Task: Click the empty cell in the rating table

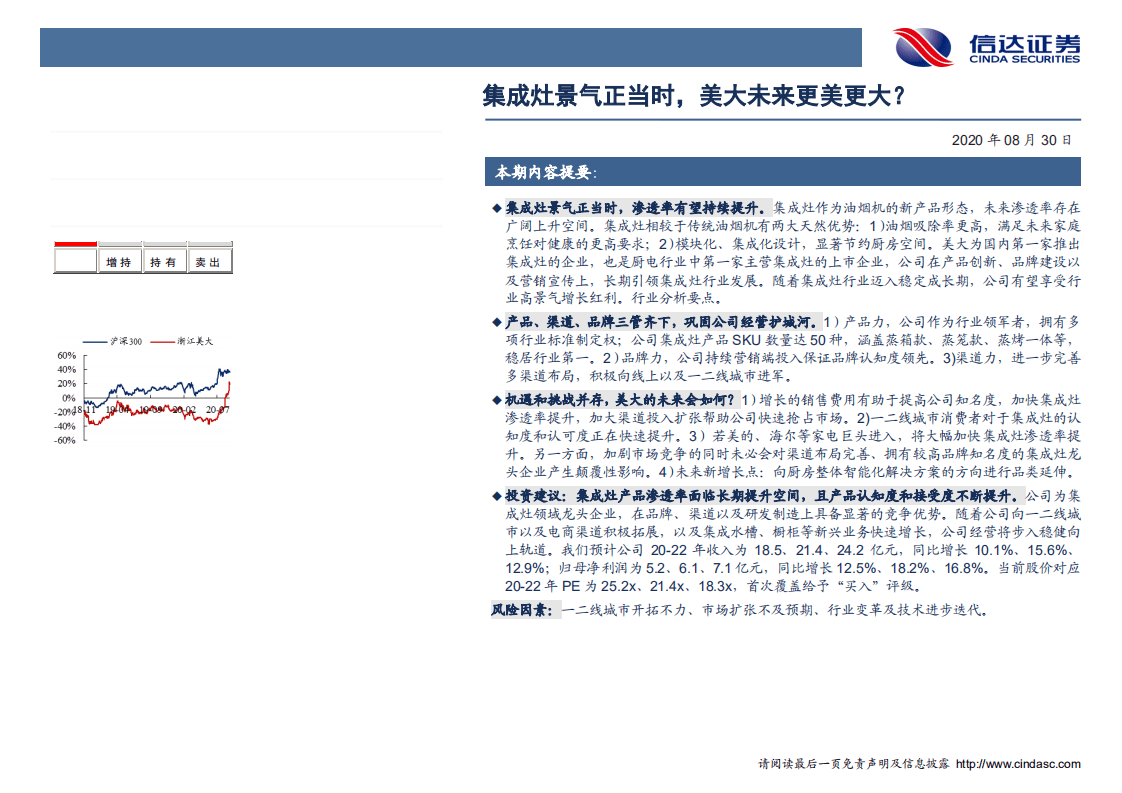Action: pyautogui.click(x=75, y=261)
